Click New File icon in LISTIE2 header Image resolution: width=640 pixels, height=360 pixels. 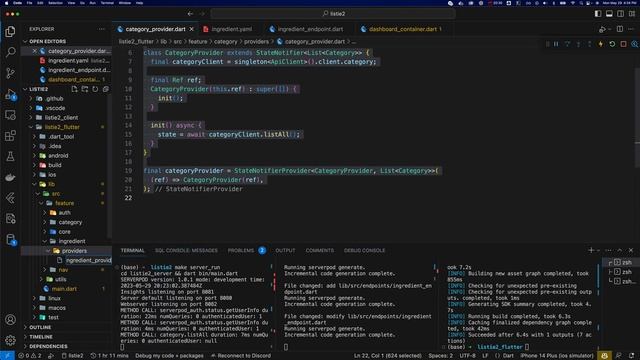(74, 89)
